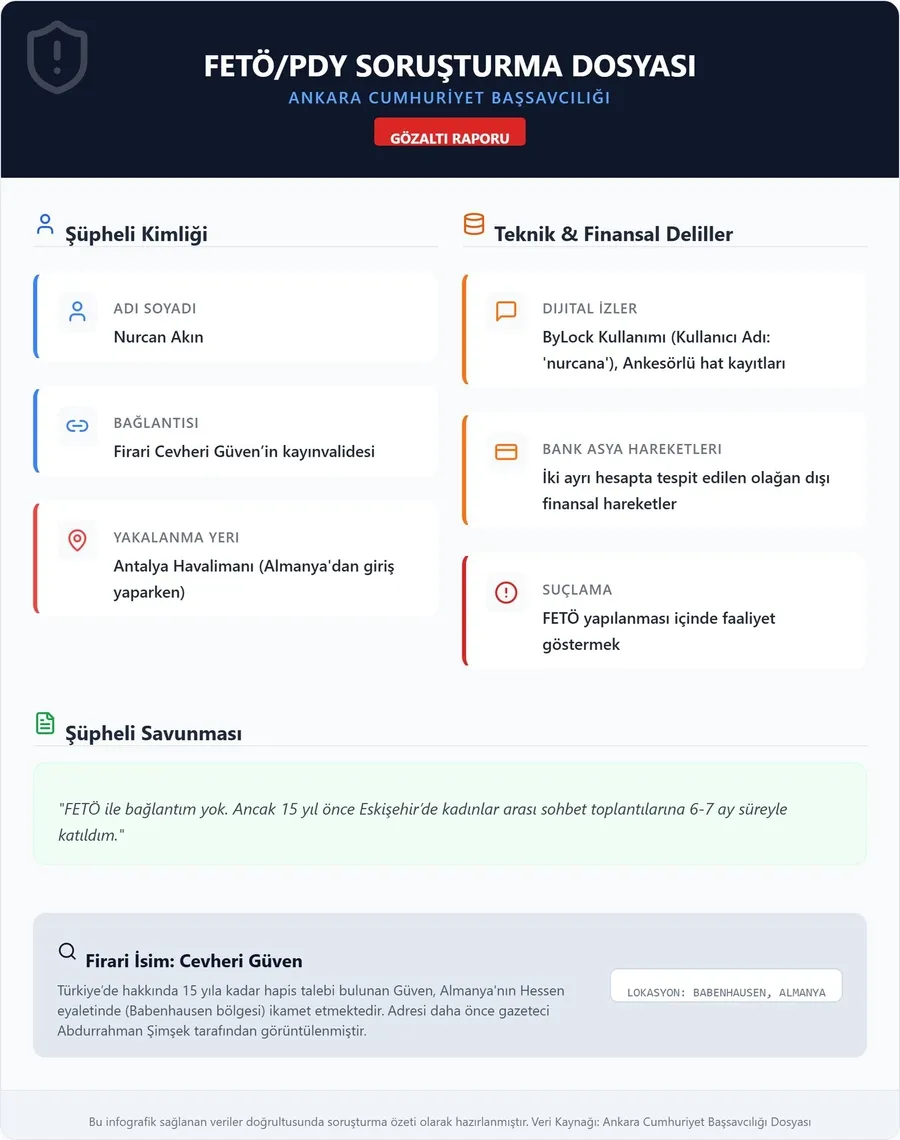
Task: Click the map pin icon in Yakalanma Yeri card
Action: (x=77, y=541)
